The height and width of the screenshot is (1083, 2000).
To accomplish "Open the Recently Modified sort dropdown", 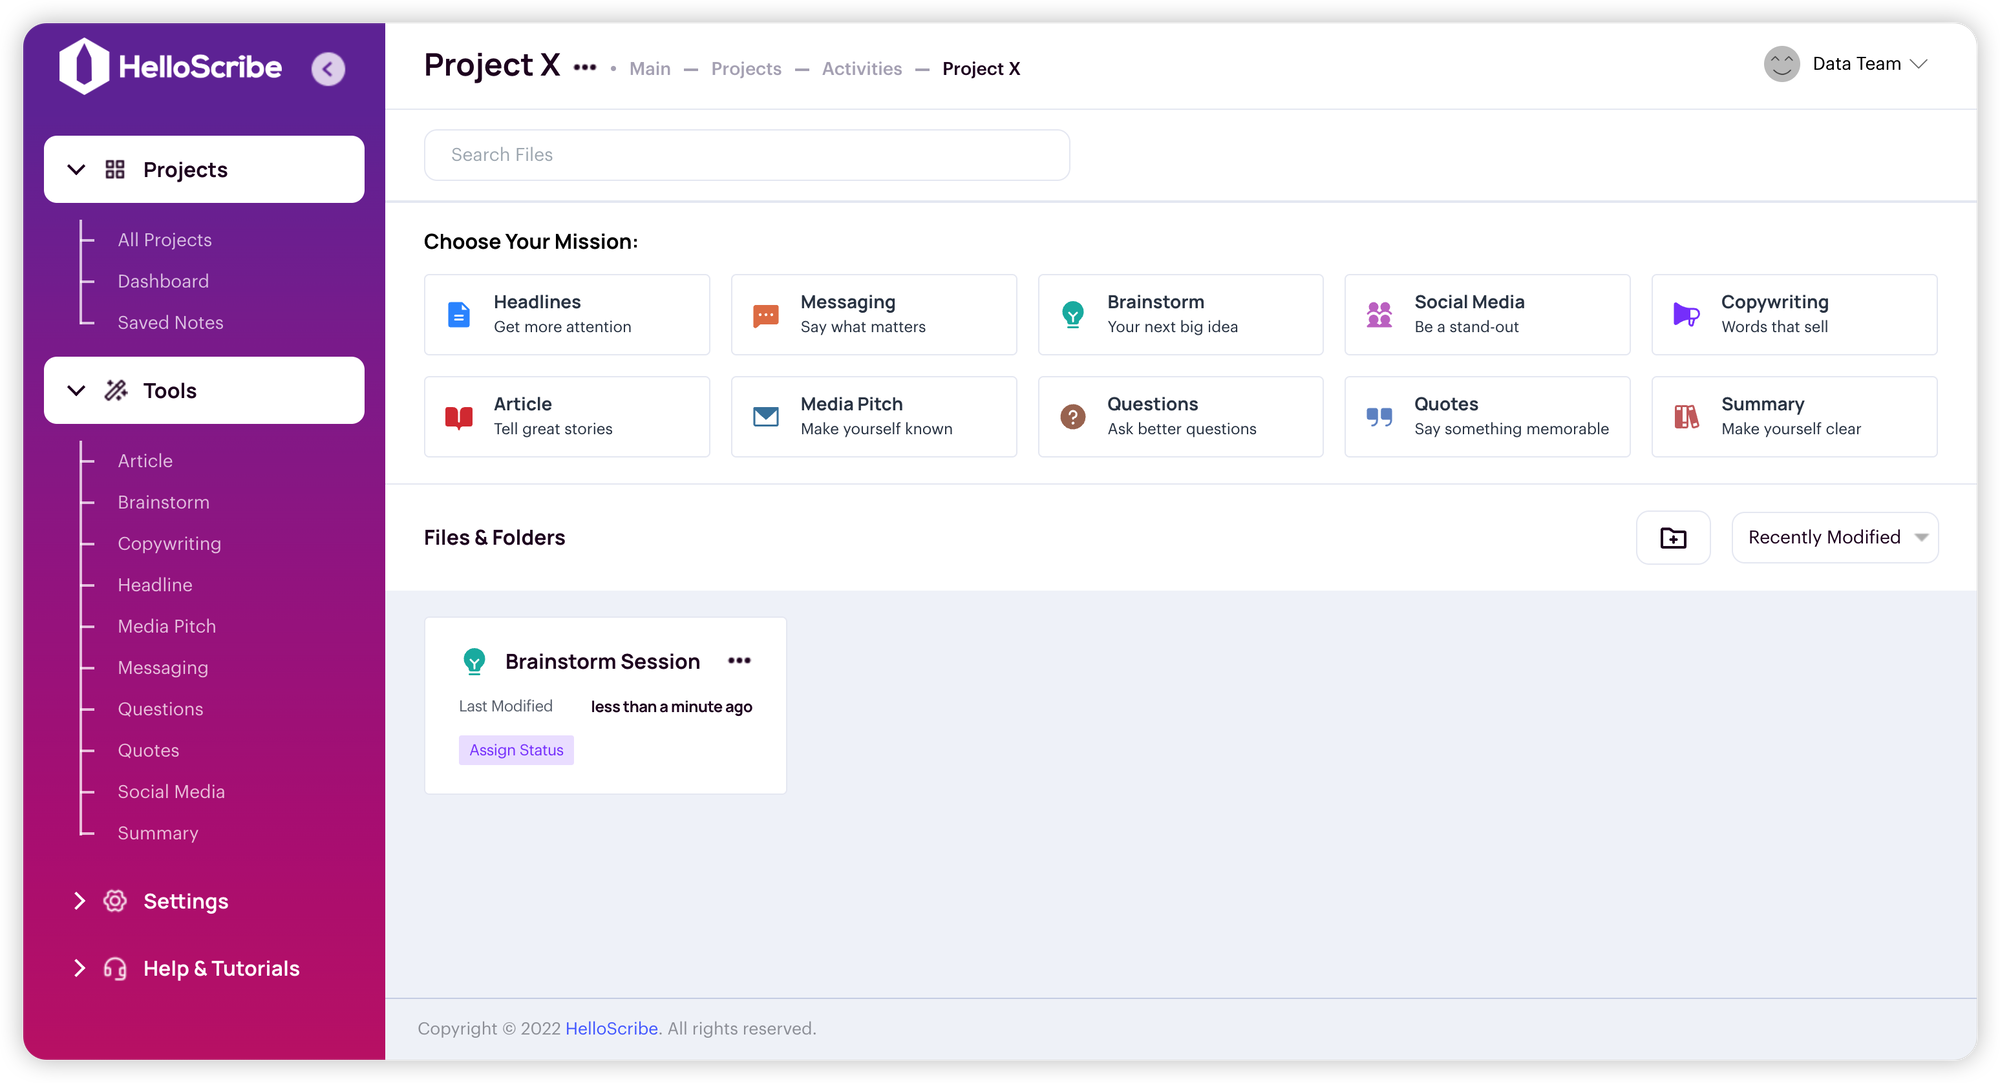I will 1835,538.
